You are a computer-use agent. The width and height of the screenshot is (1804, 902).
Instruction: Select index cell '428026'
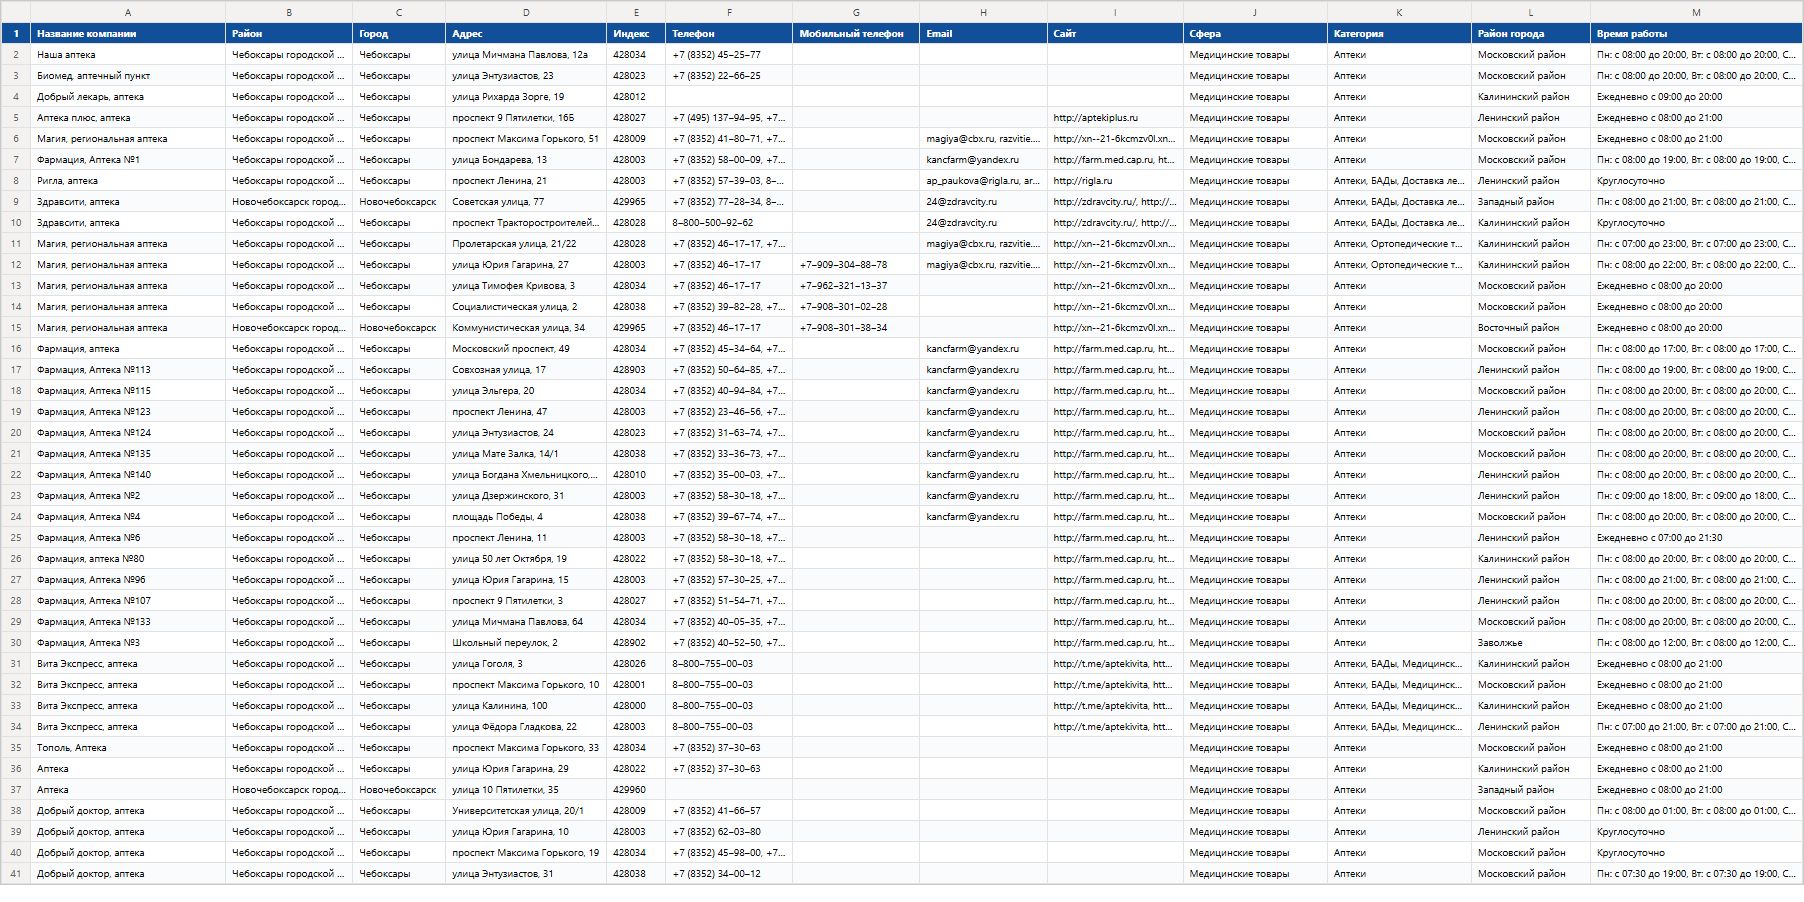(636, 663)
